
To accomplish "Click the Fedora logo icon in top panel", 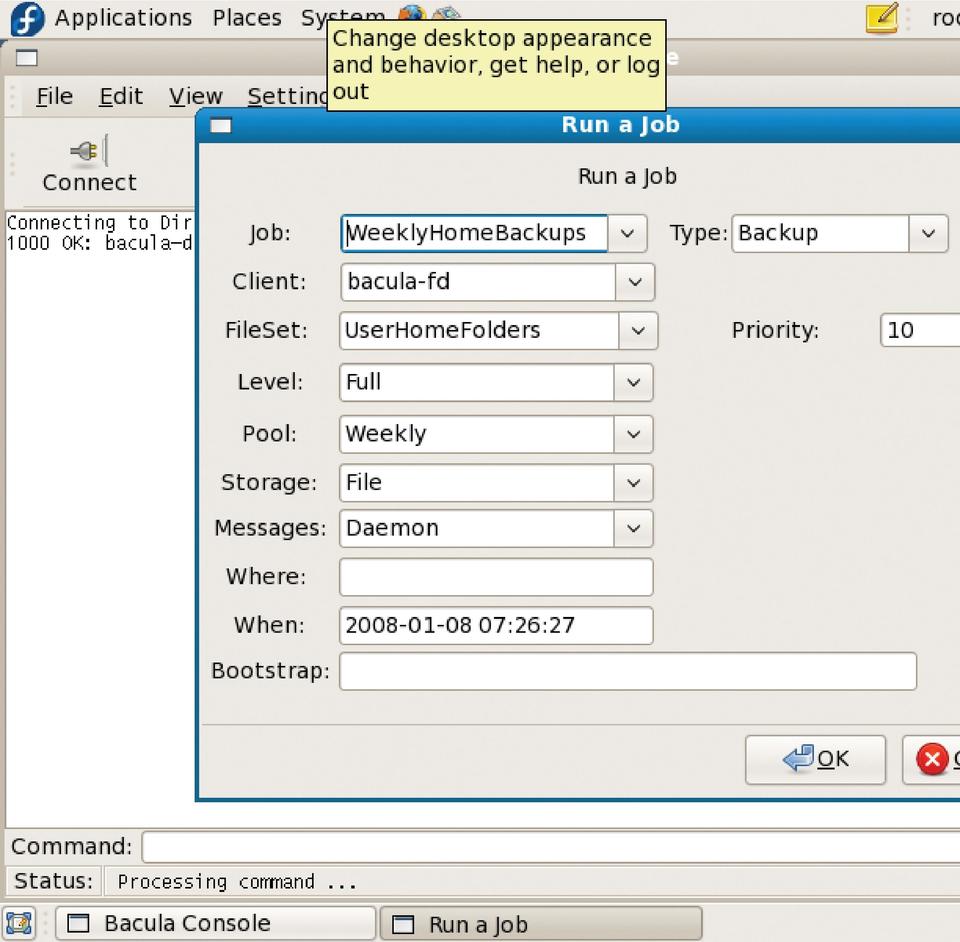I will 28,18.
